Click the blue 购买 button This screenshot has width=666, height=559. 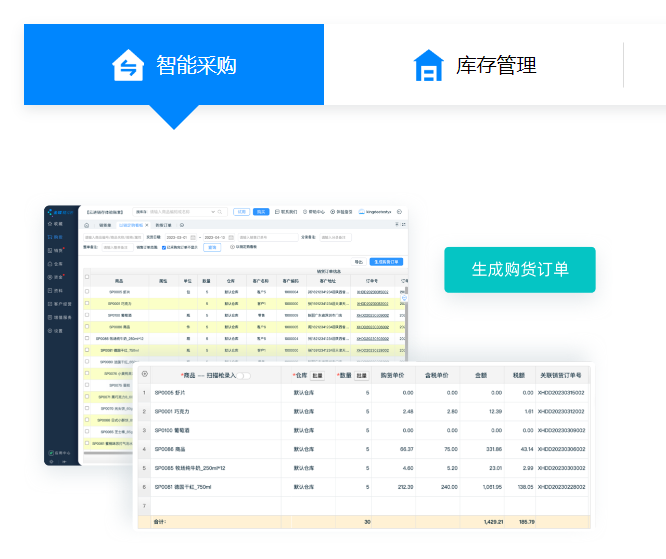click(261, 212)
